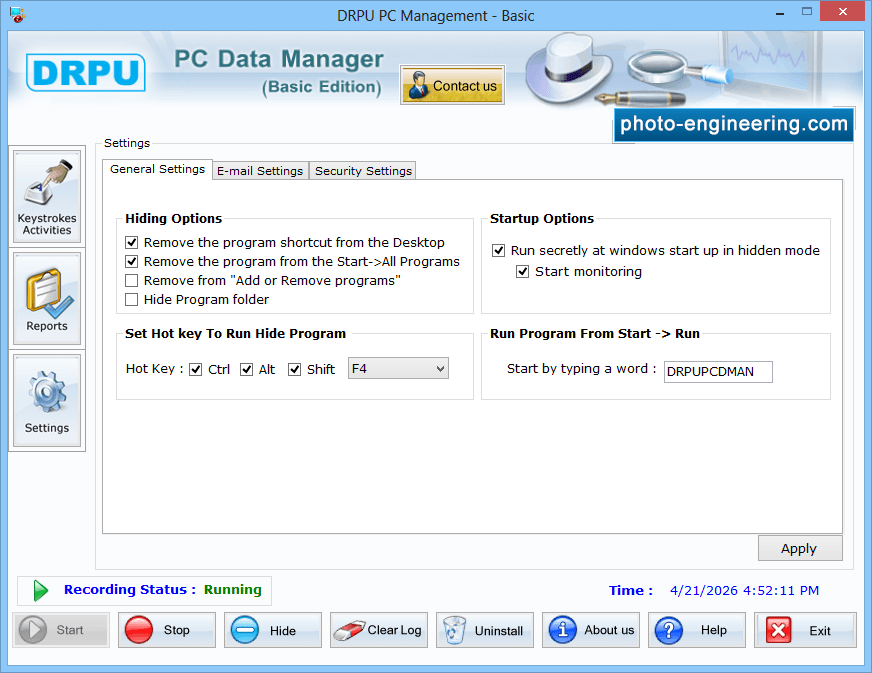
Task: Clear the log with the eraser button
Action: point(379,630)
